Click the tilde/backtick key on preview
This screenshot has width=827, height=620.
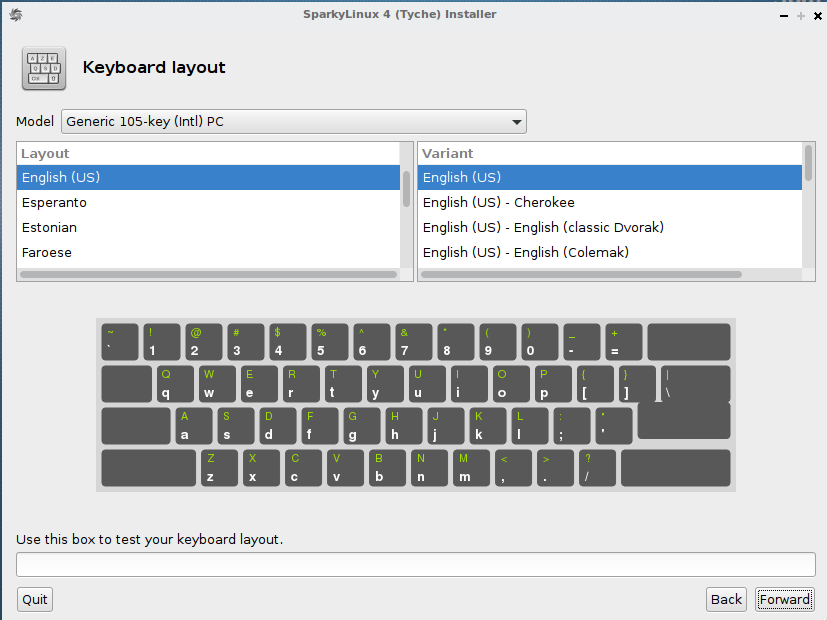click(120, 342)
